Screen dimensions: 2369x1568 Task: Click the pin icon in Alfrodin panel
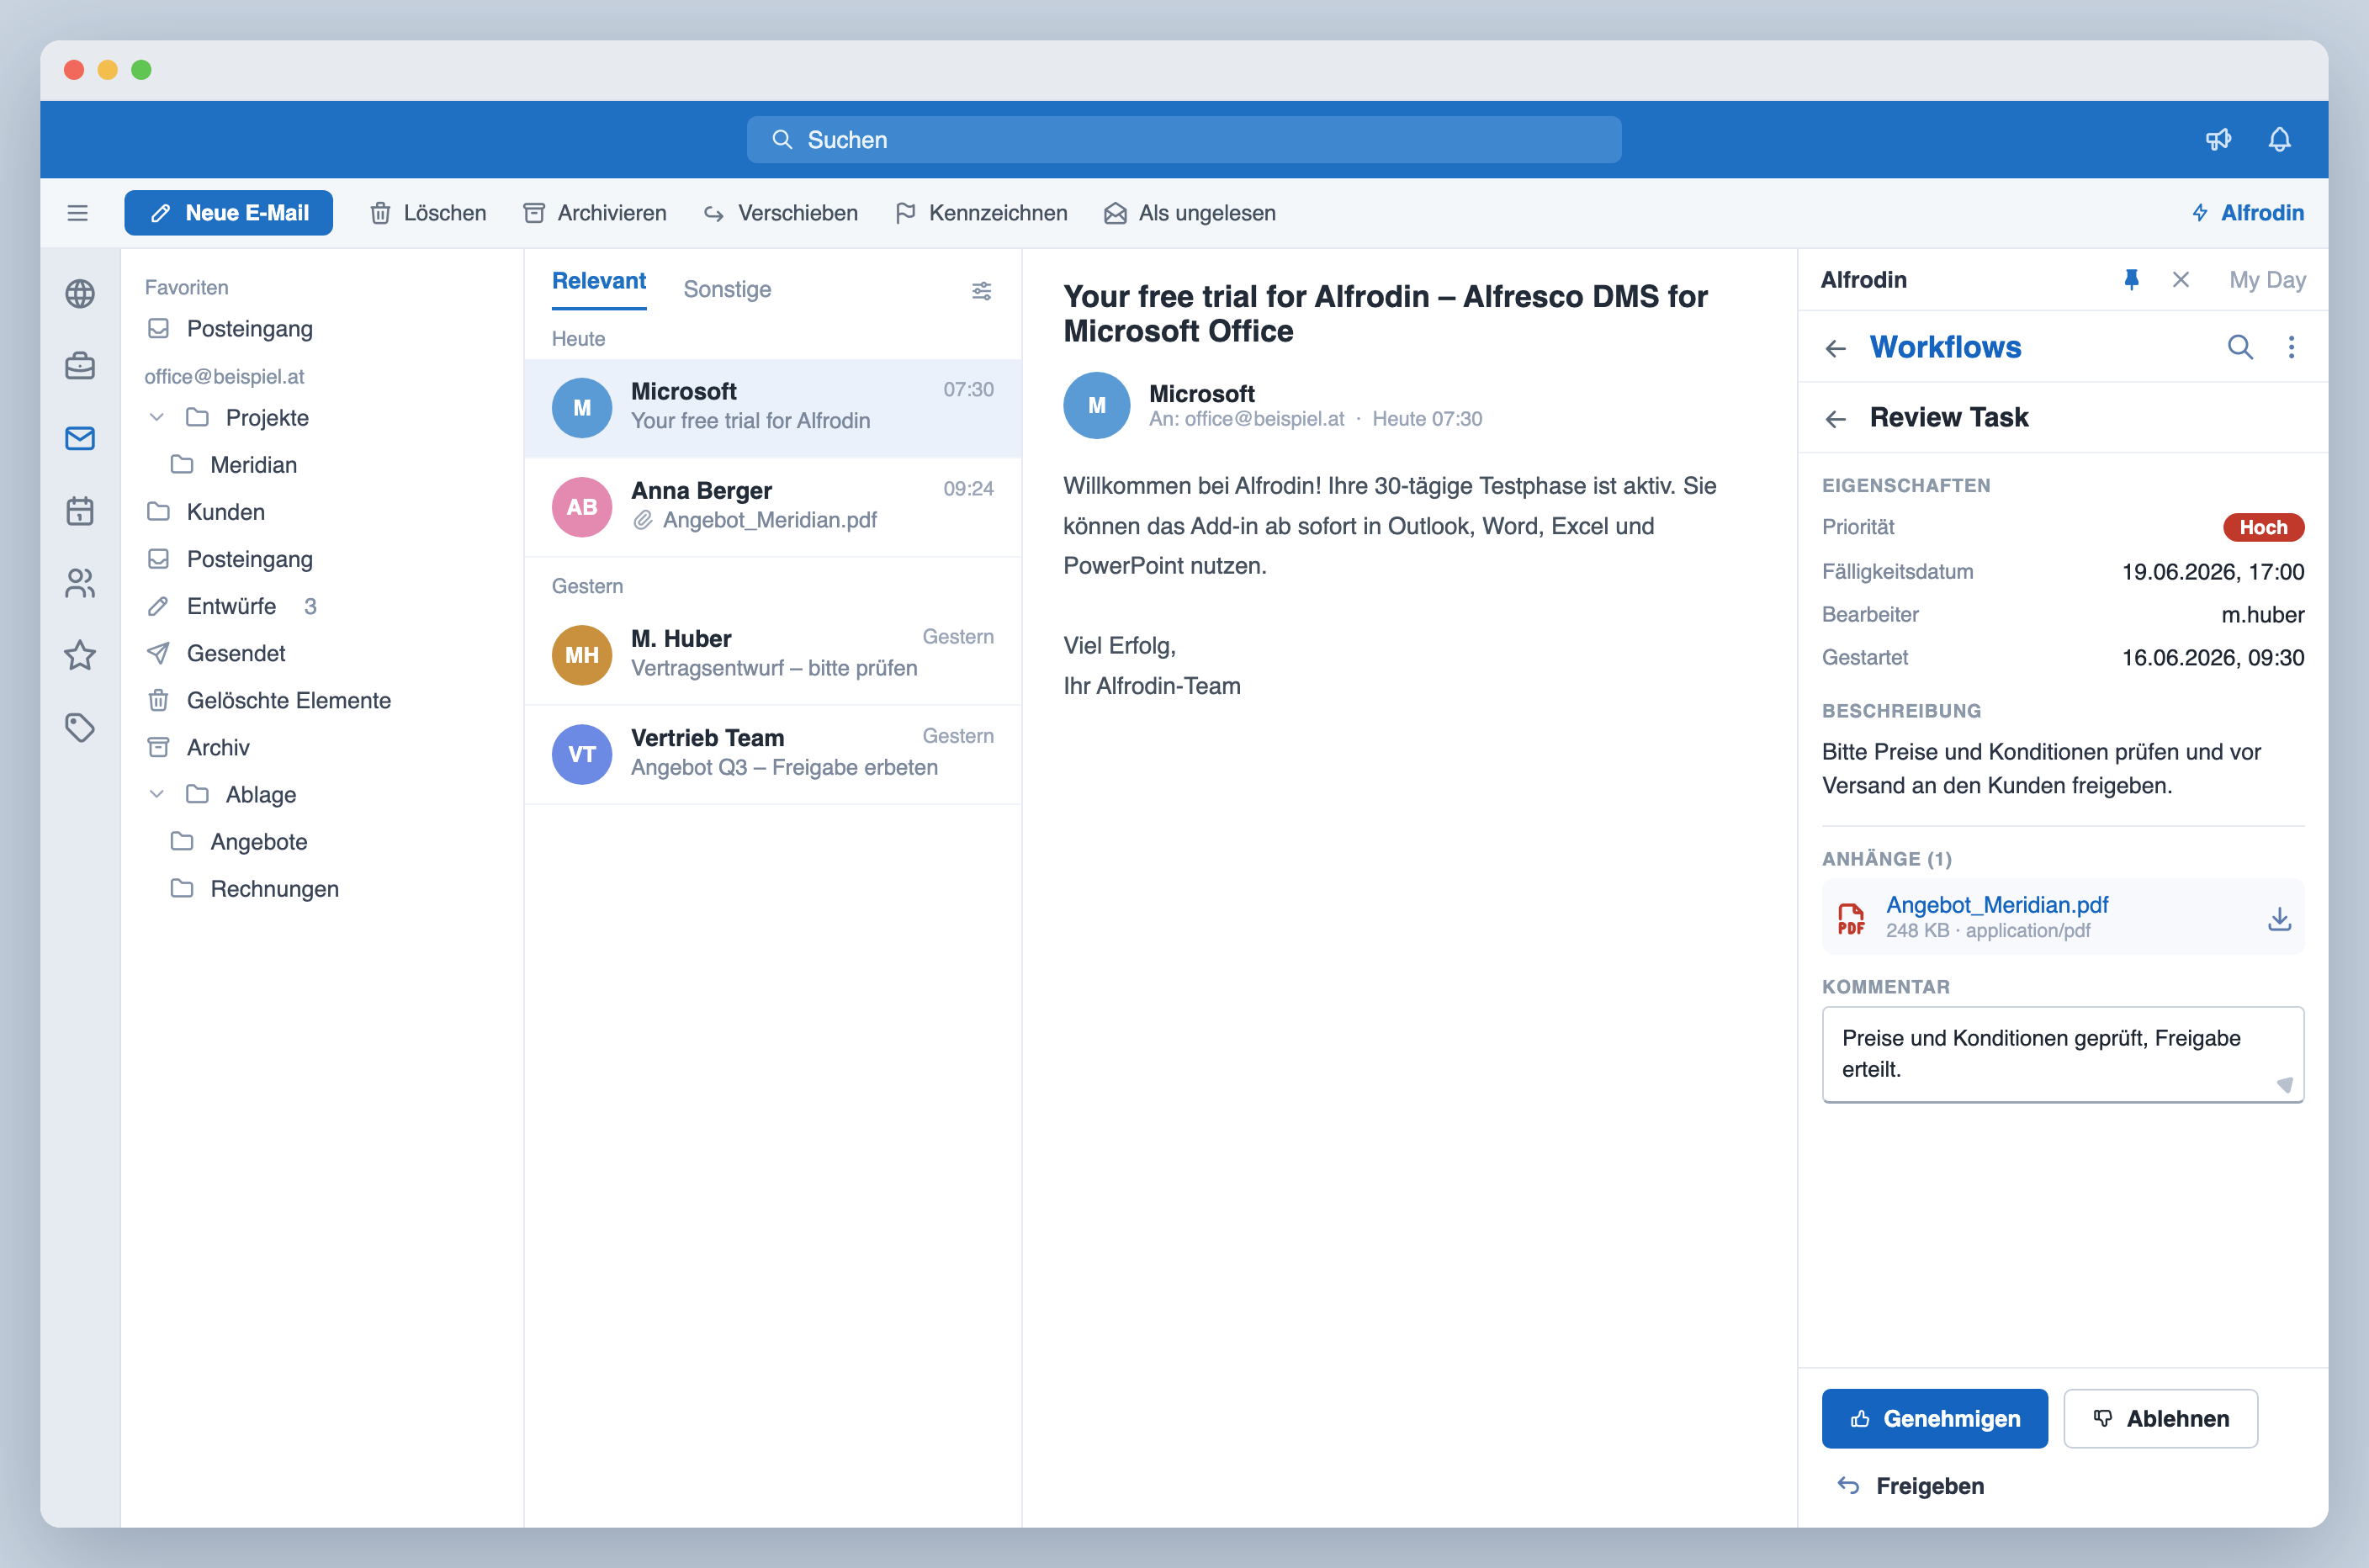pos(2131,280)
